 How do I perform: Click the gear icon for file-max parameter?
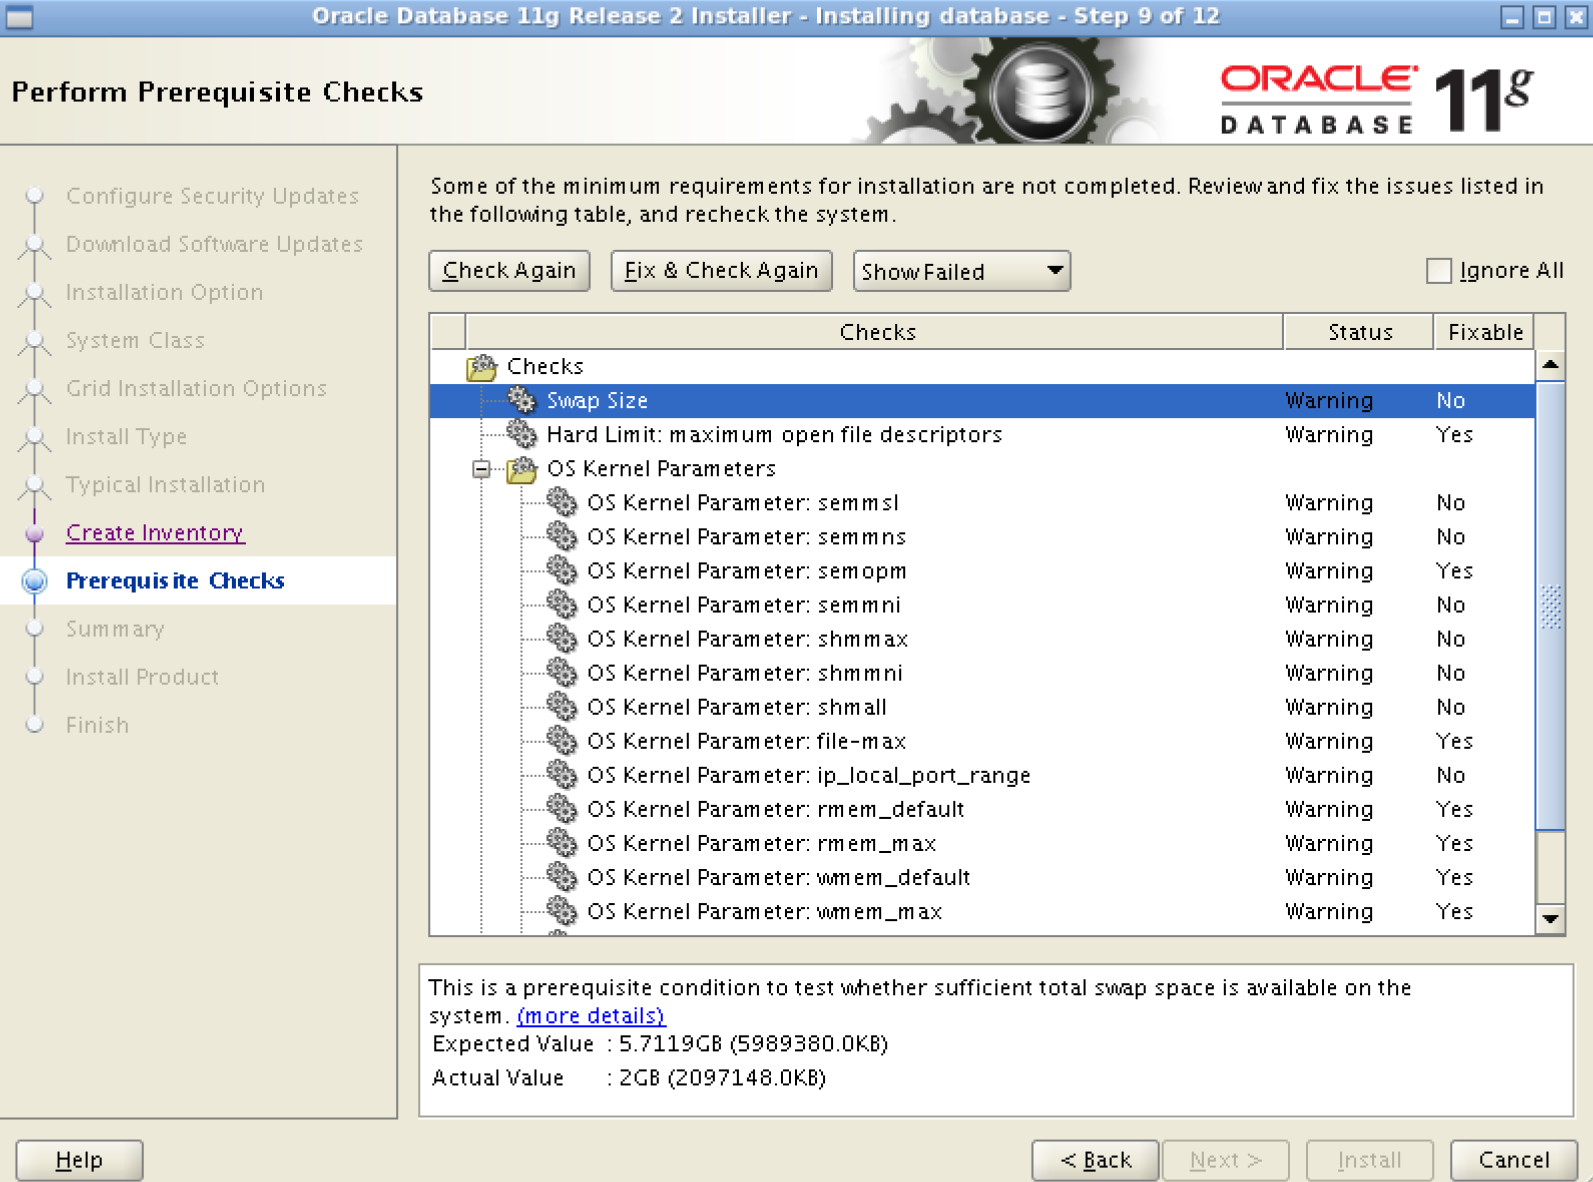[562, 740]
